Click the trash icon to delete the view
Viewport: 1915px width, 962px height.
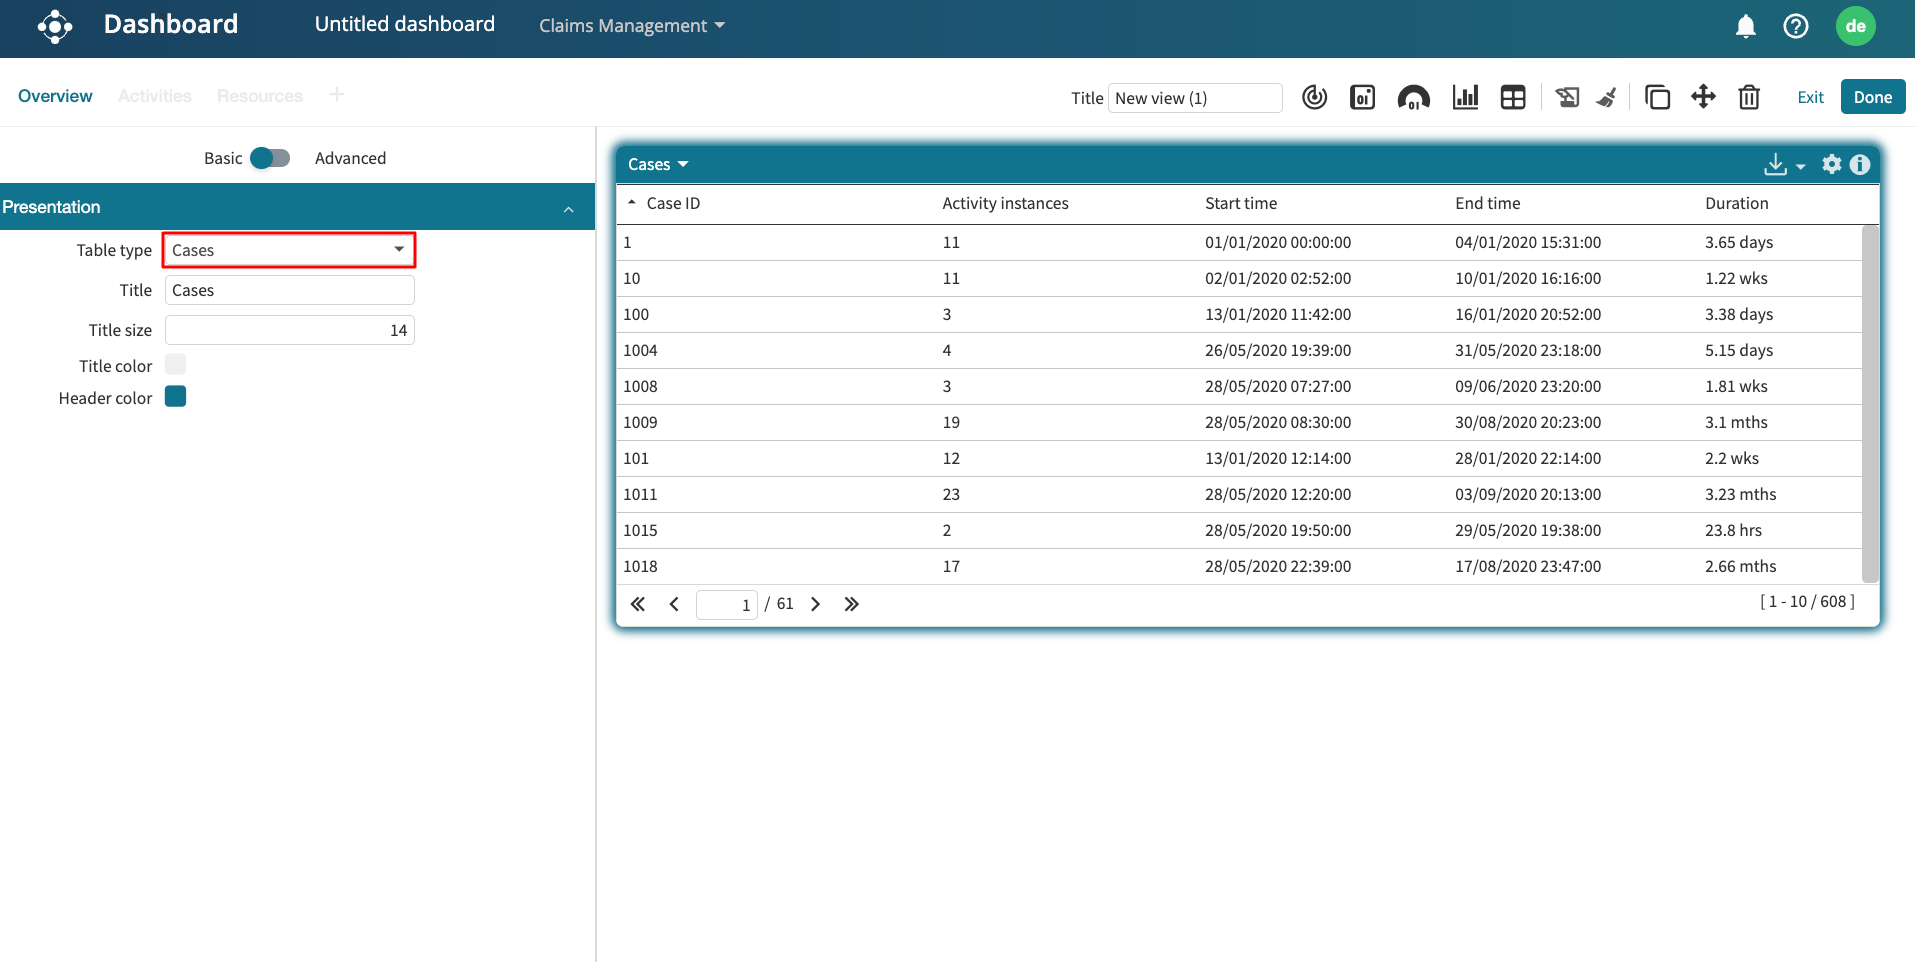(x=1749, y=97)
